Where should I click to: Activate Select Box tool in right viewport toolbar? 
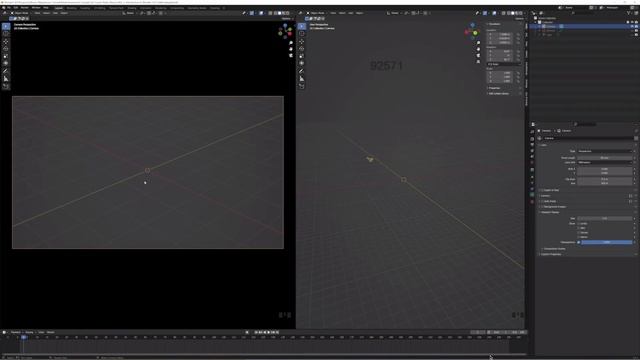point(302,26)
